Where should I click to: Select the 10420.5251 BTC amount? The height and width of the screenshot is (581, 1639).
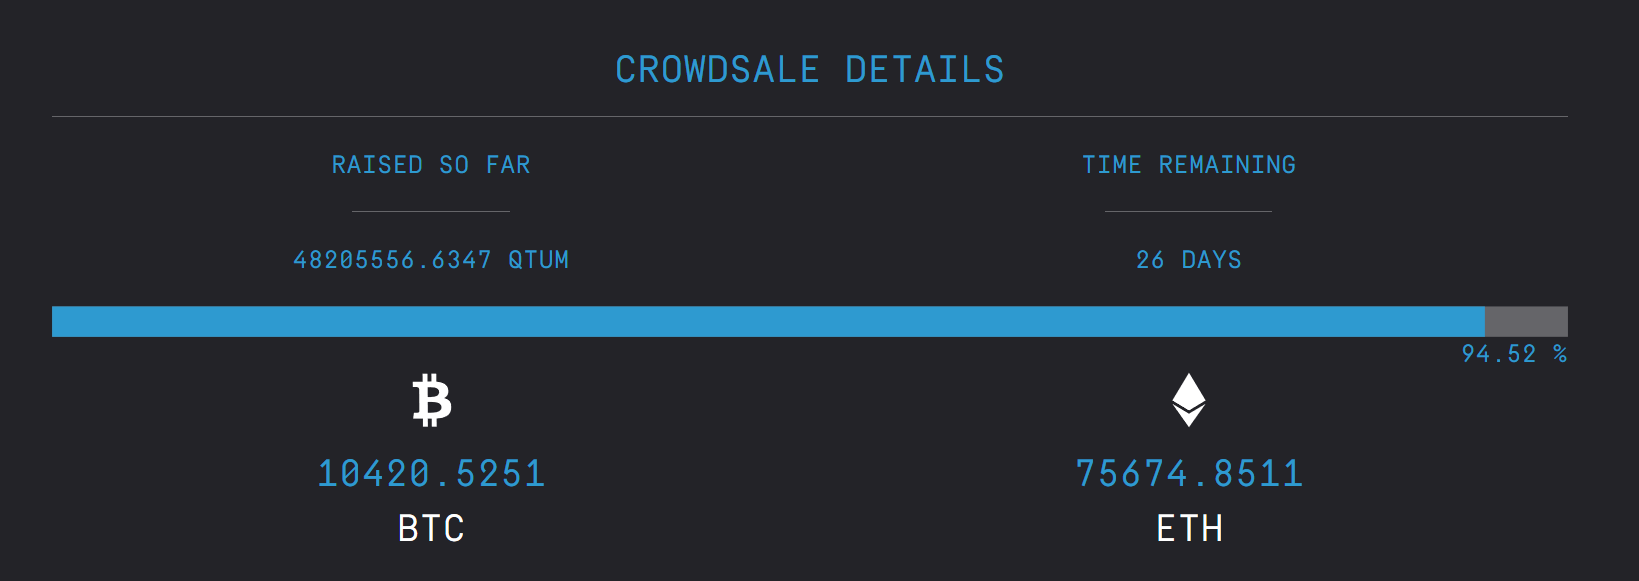point(431,474)
